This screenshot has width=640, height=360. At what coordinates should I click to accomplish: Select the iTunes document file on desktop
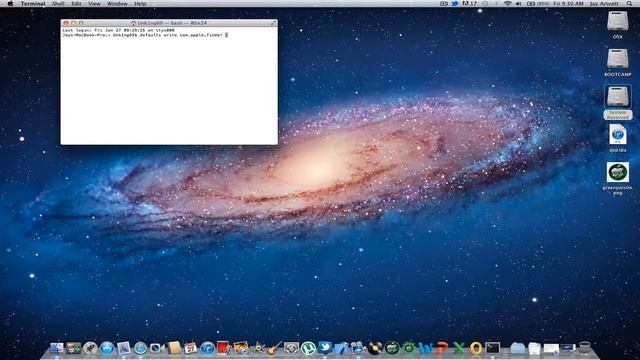pos(618,135)
